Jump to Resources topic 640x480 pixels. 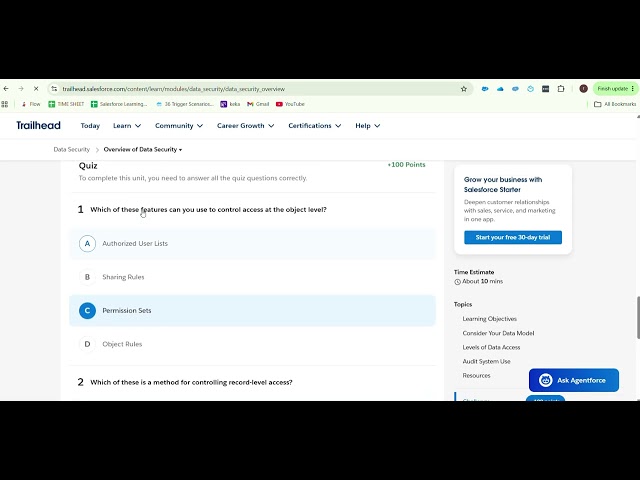476,376
